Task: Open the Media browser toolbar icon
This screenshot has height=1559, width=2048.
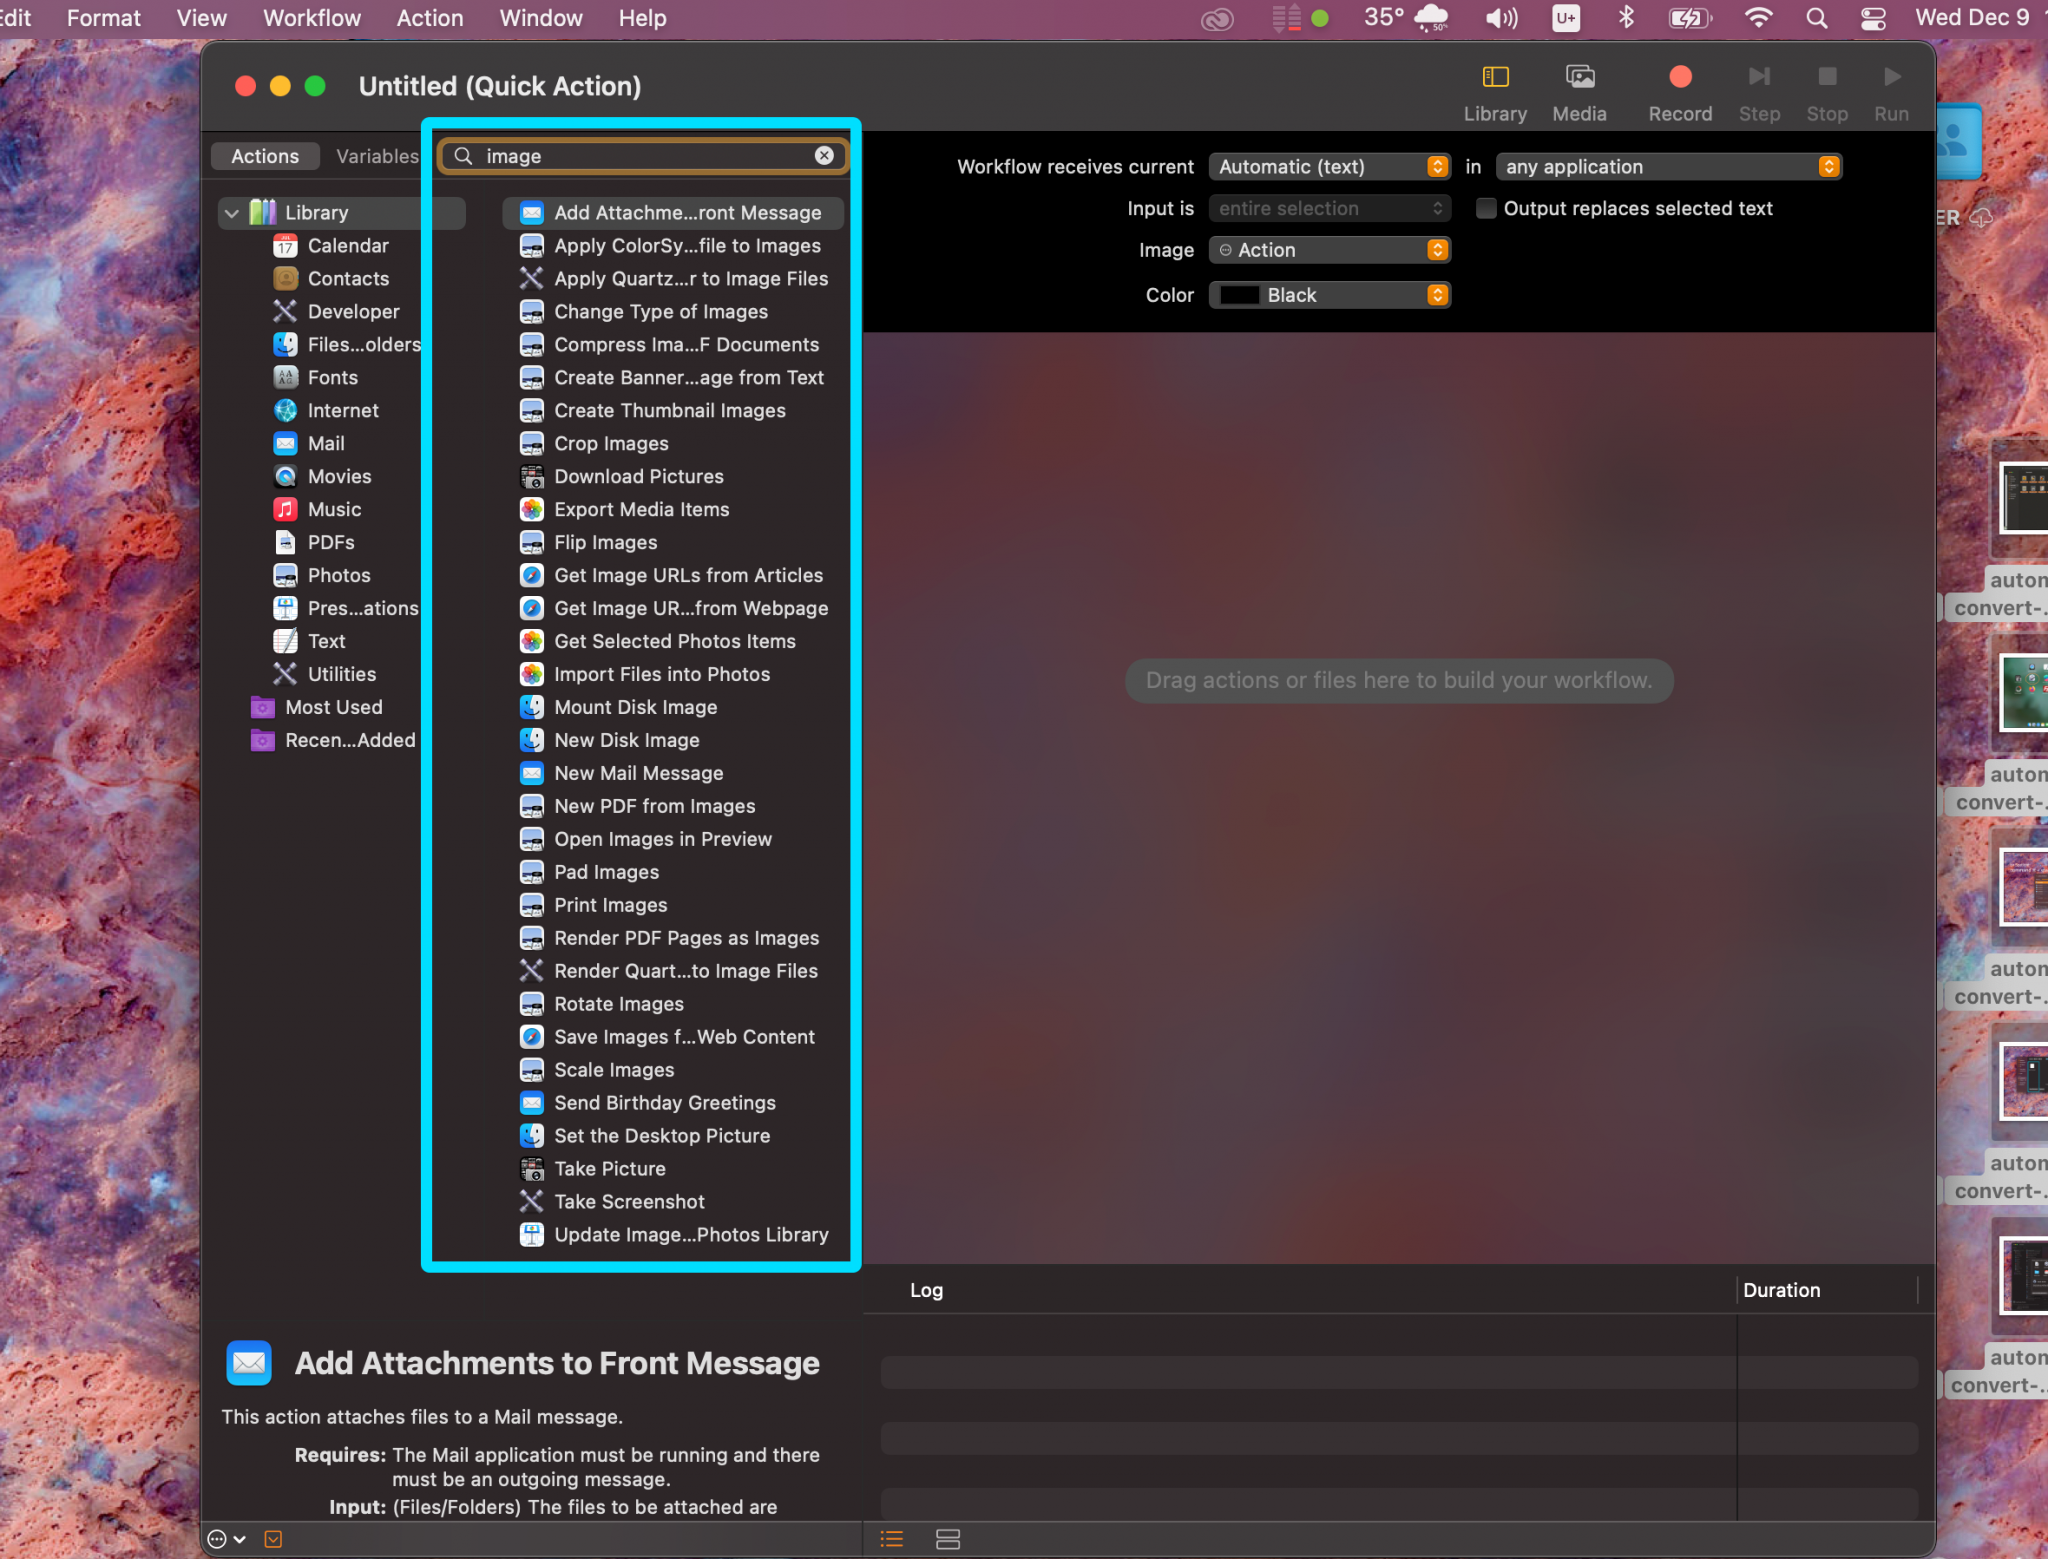Action: 1579,78
